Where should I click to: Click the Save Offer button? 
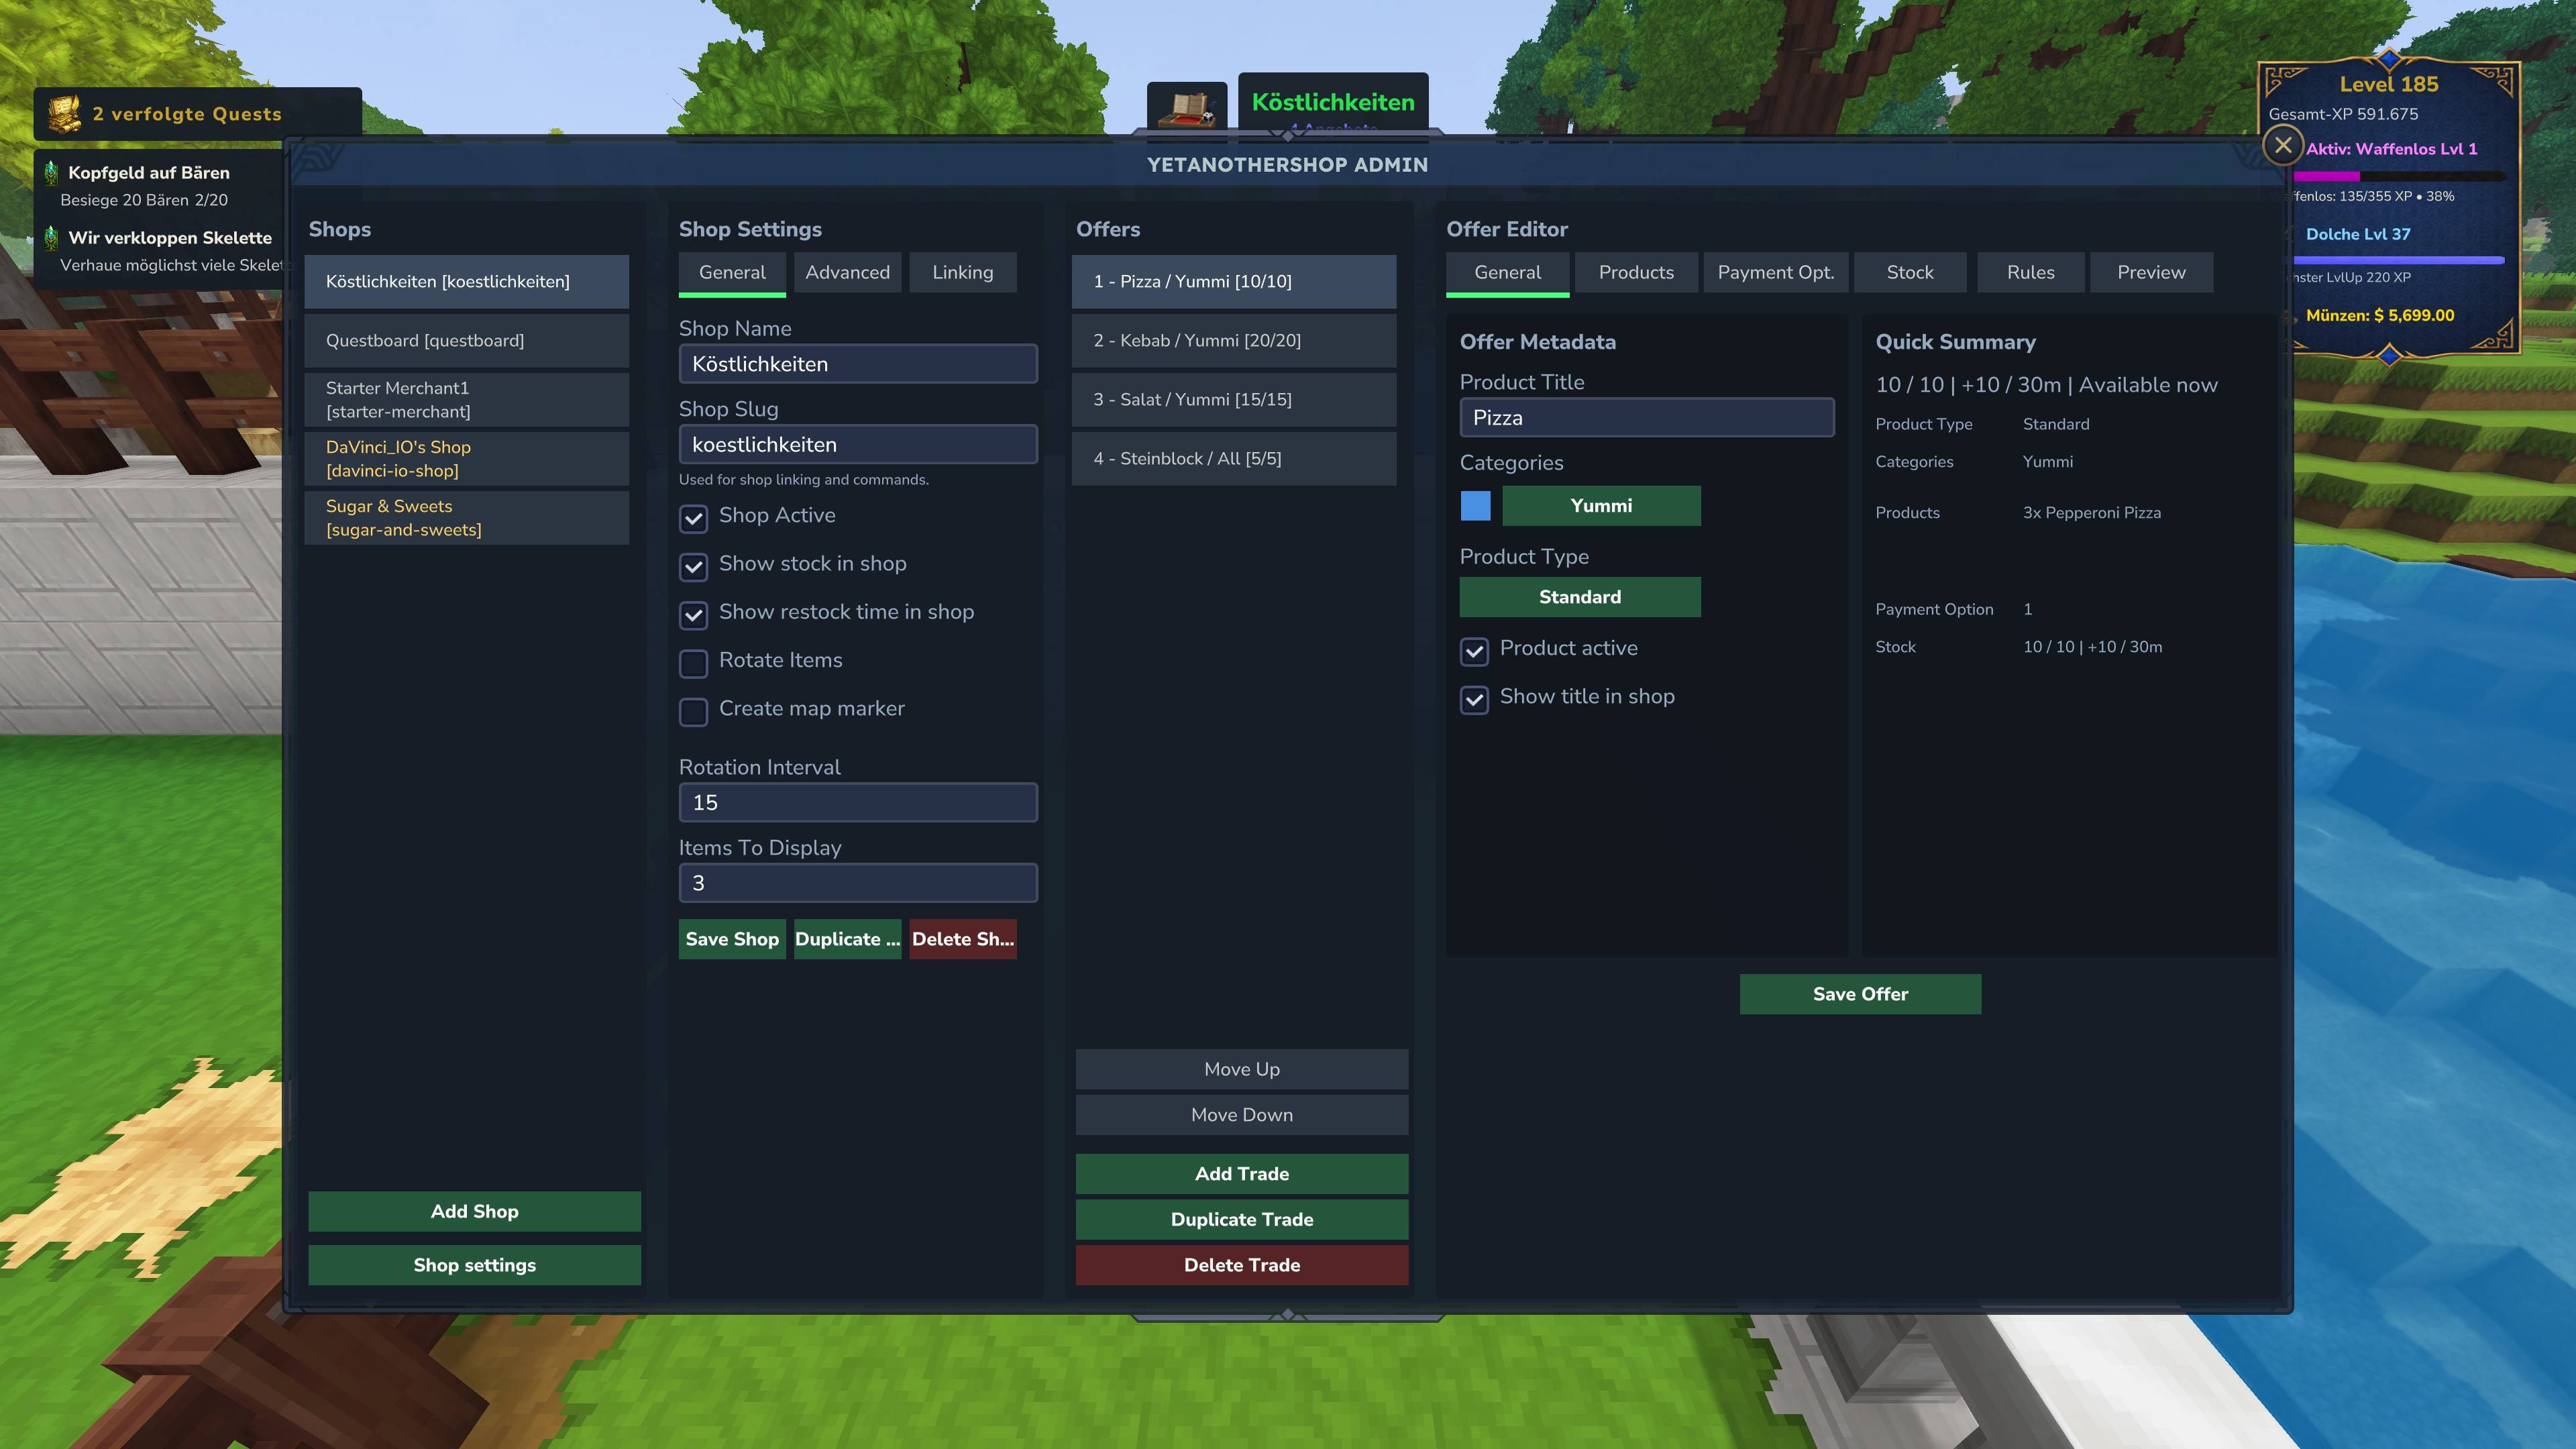click(x=1860, y=994)
